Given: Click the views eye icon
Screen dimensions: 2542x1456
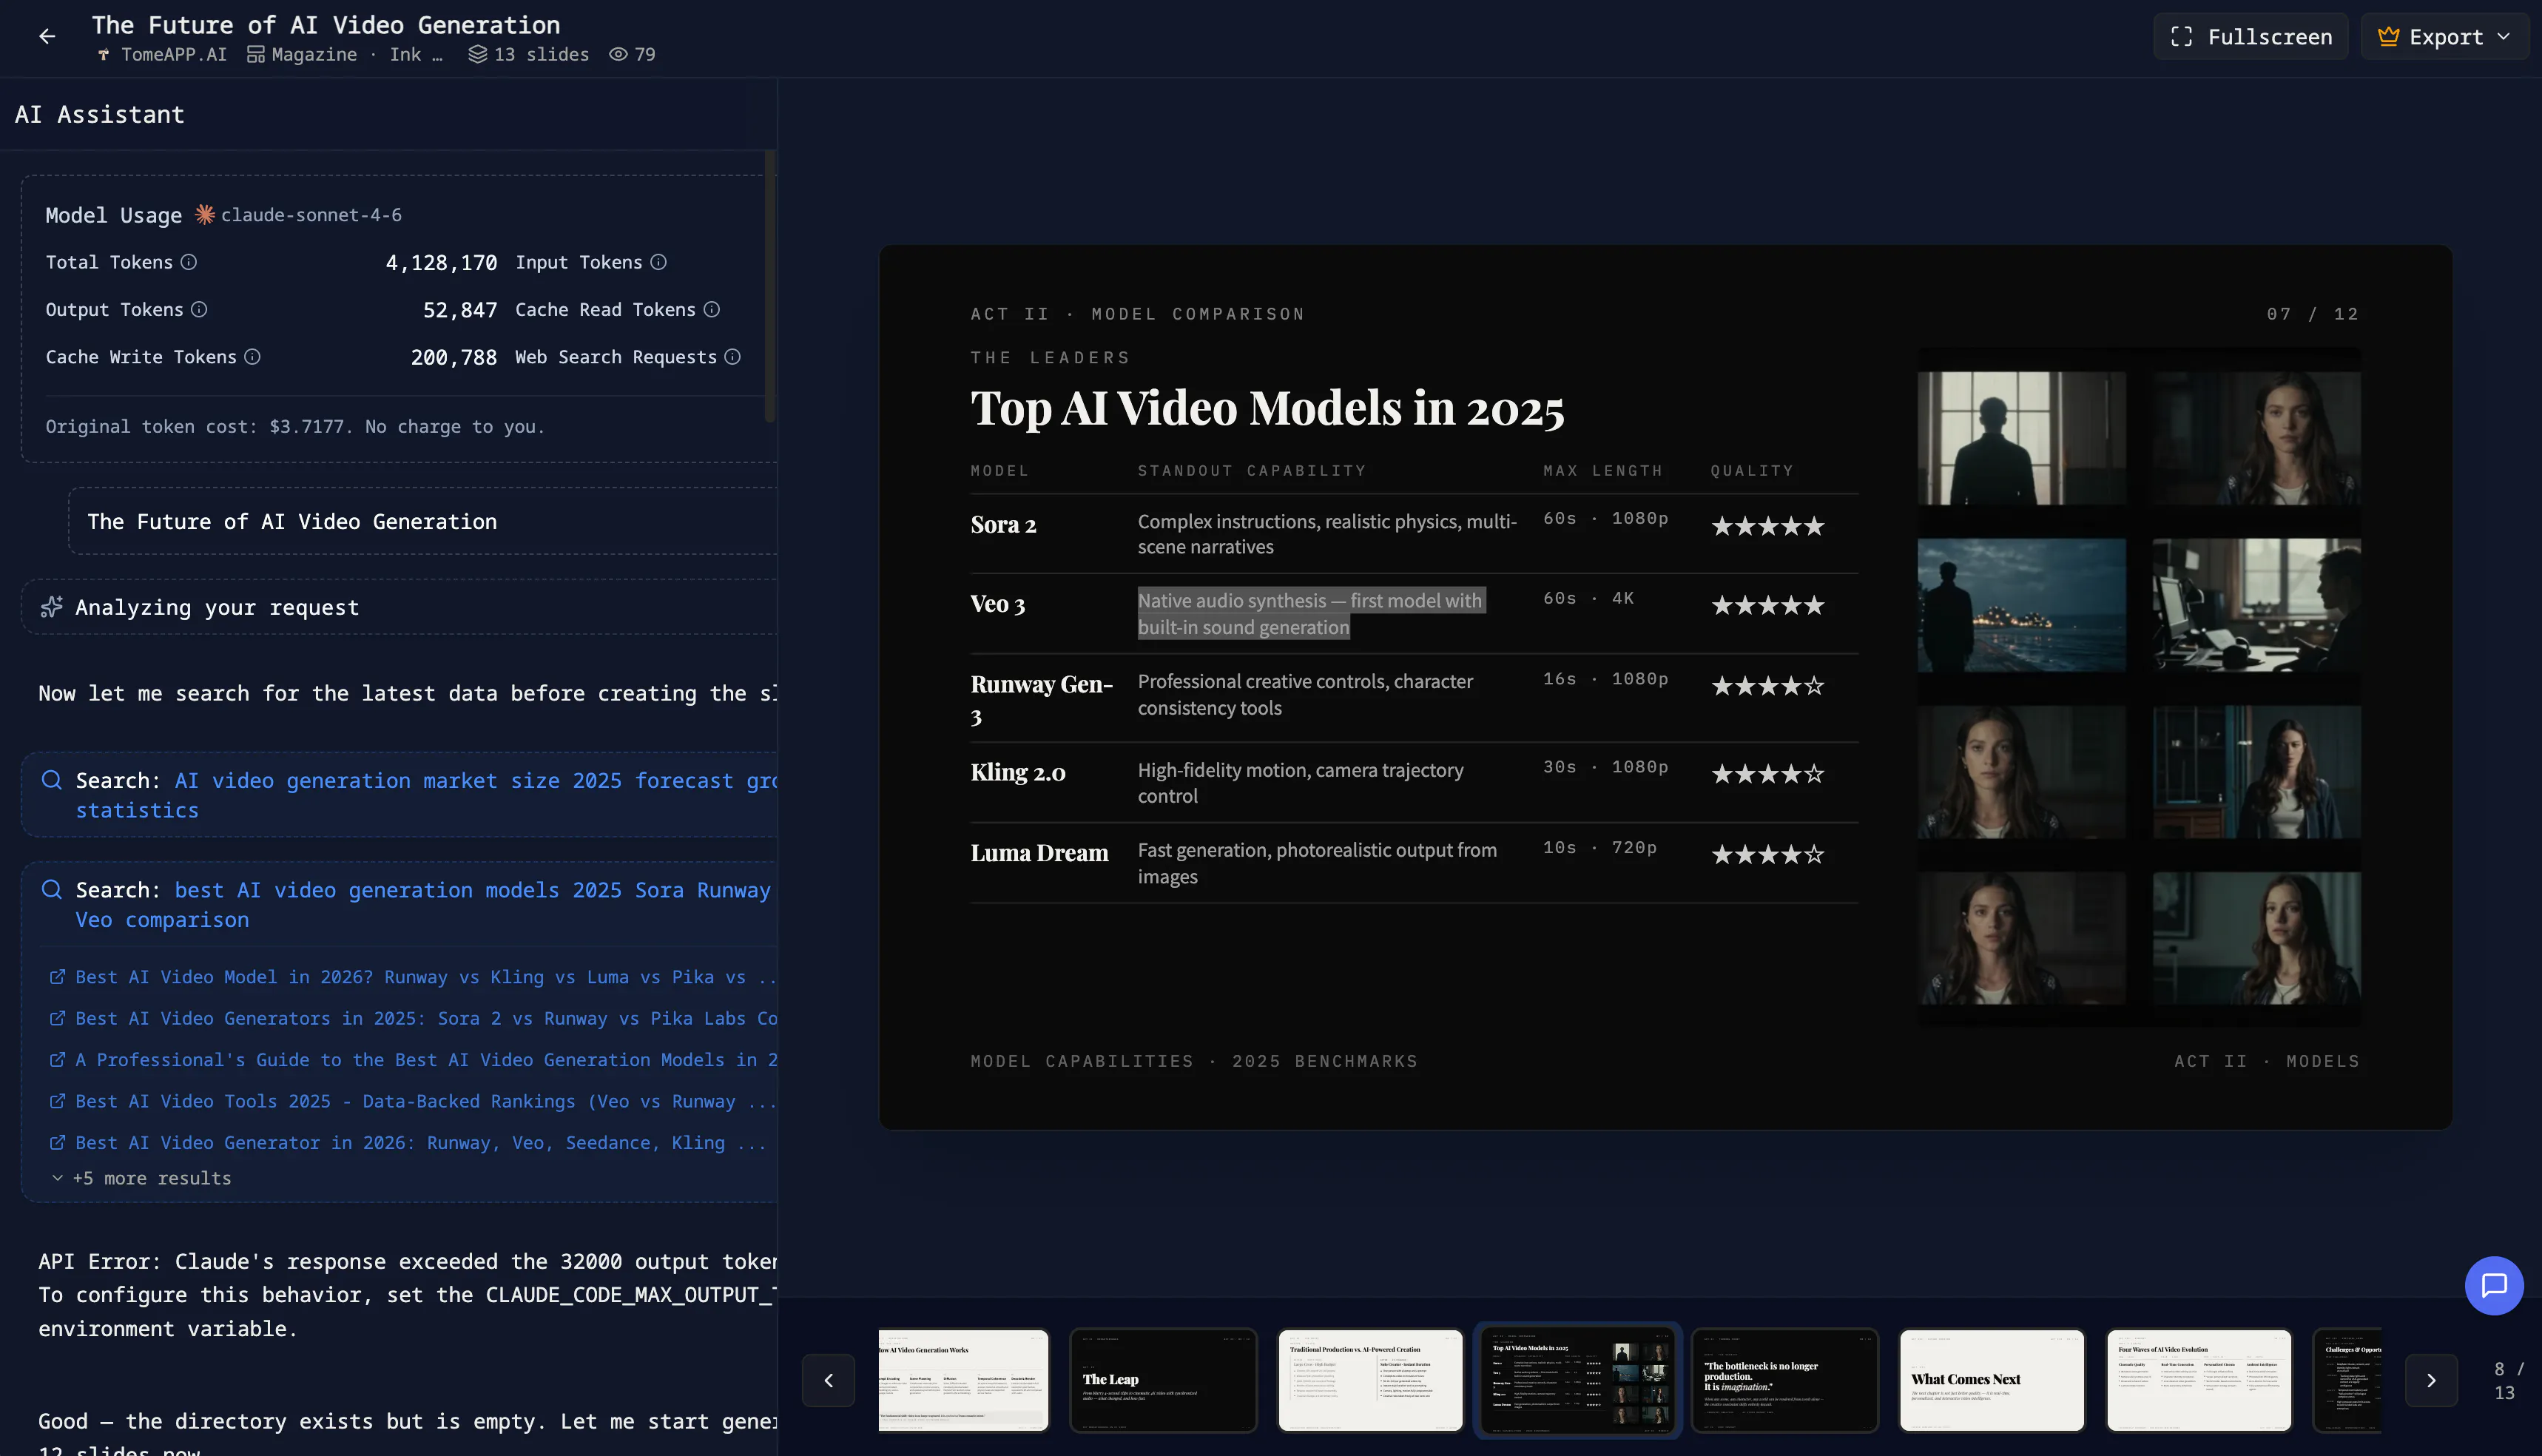Looking at the screenshot, I should tap(619, 55).
